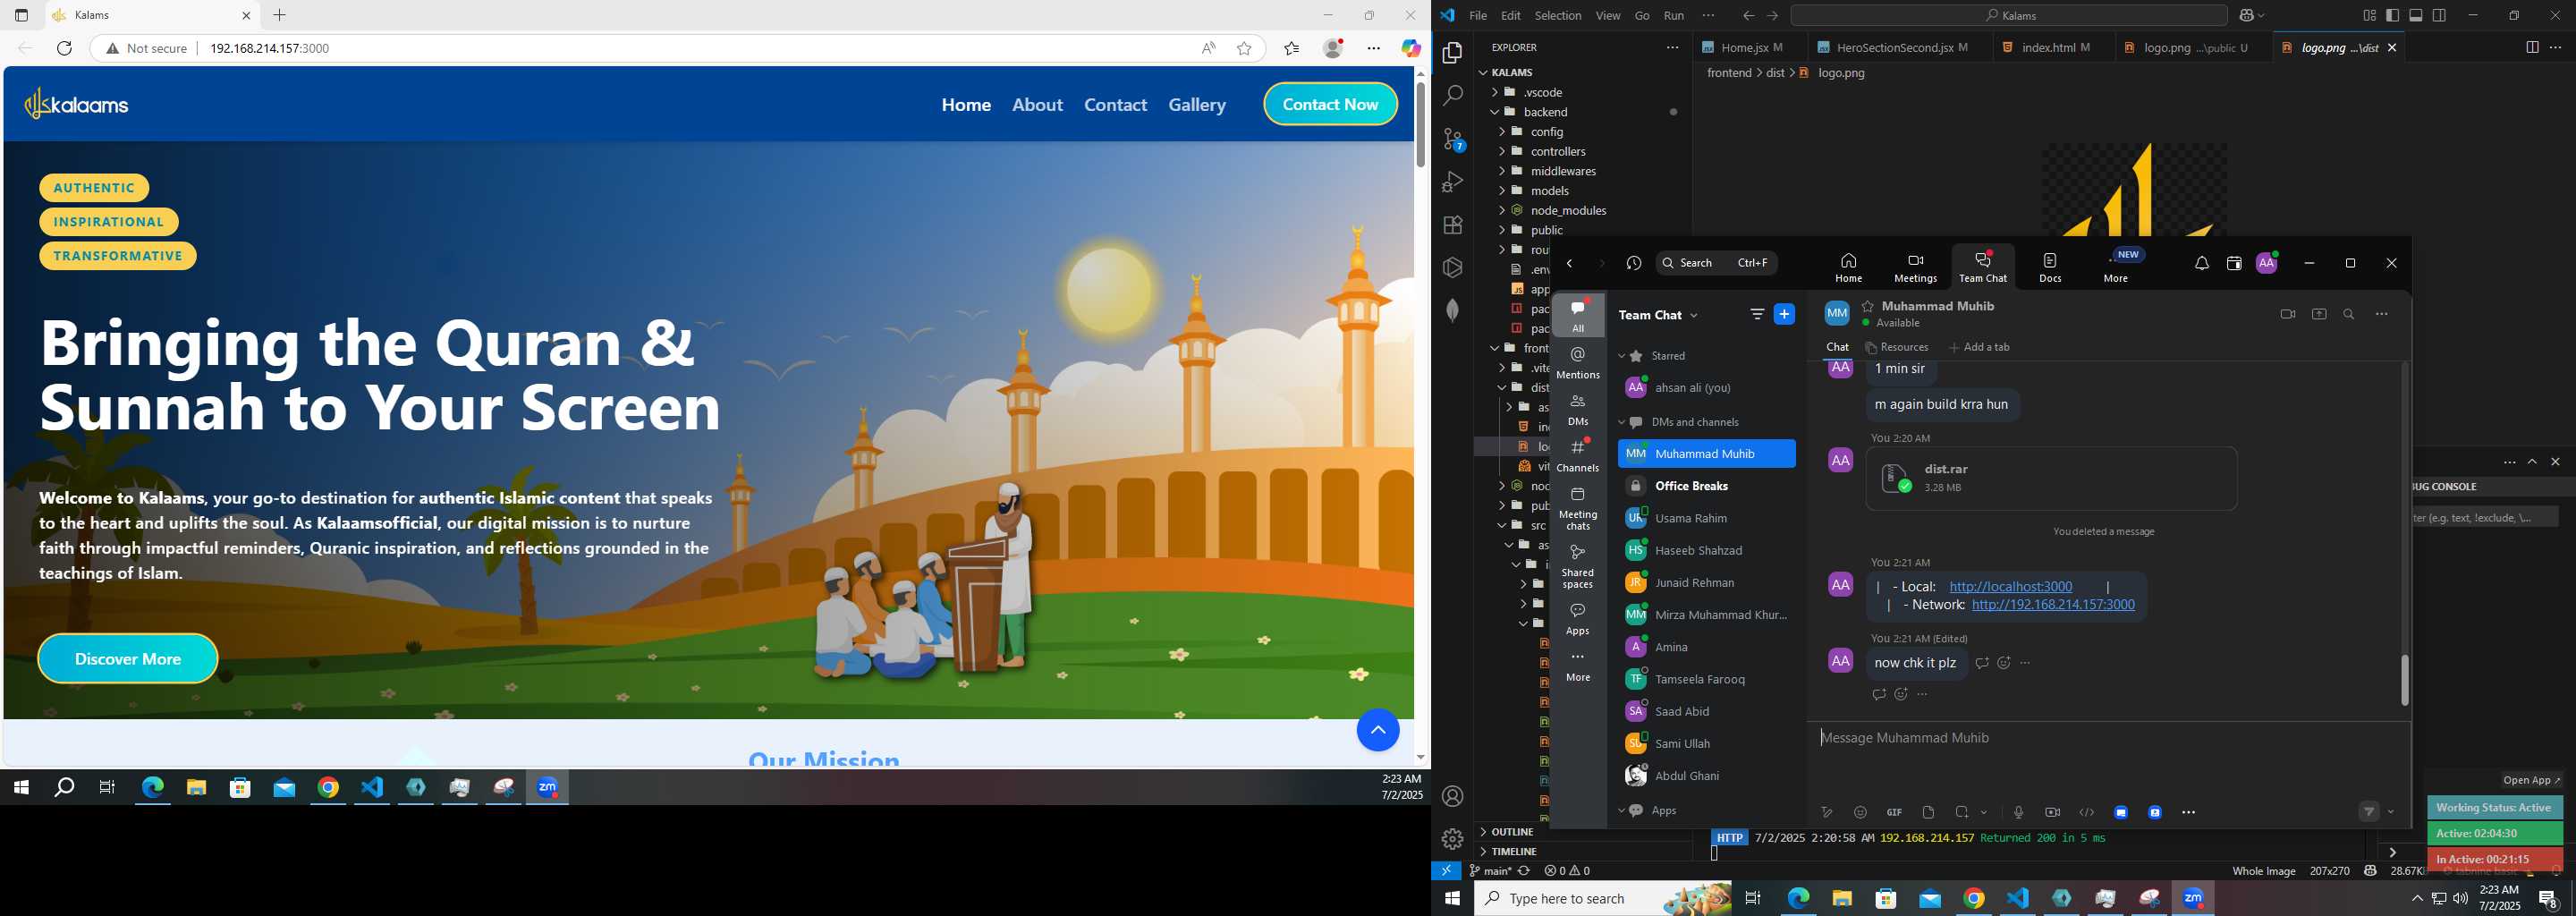Click reply icon beside 'now chk it plz'
This screenshot has height=916, width=2576.
(x=1982, y=663)
